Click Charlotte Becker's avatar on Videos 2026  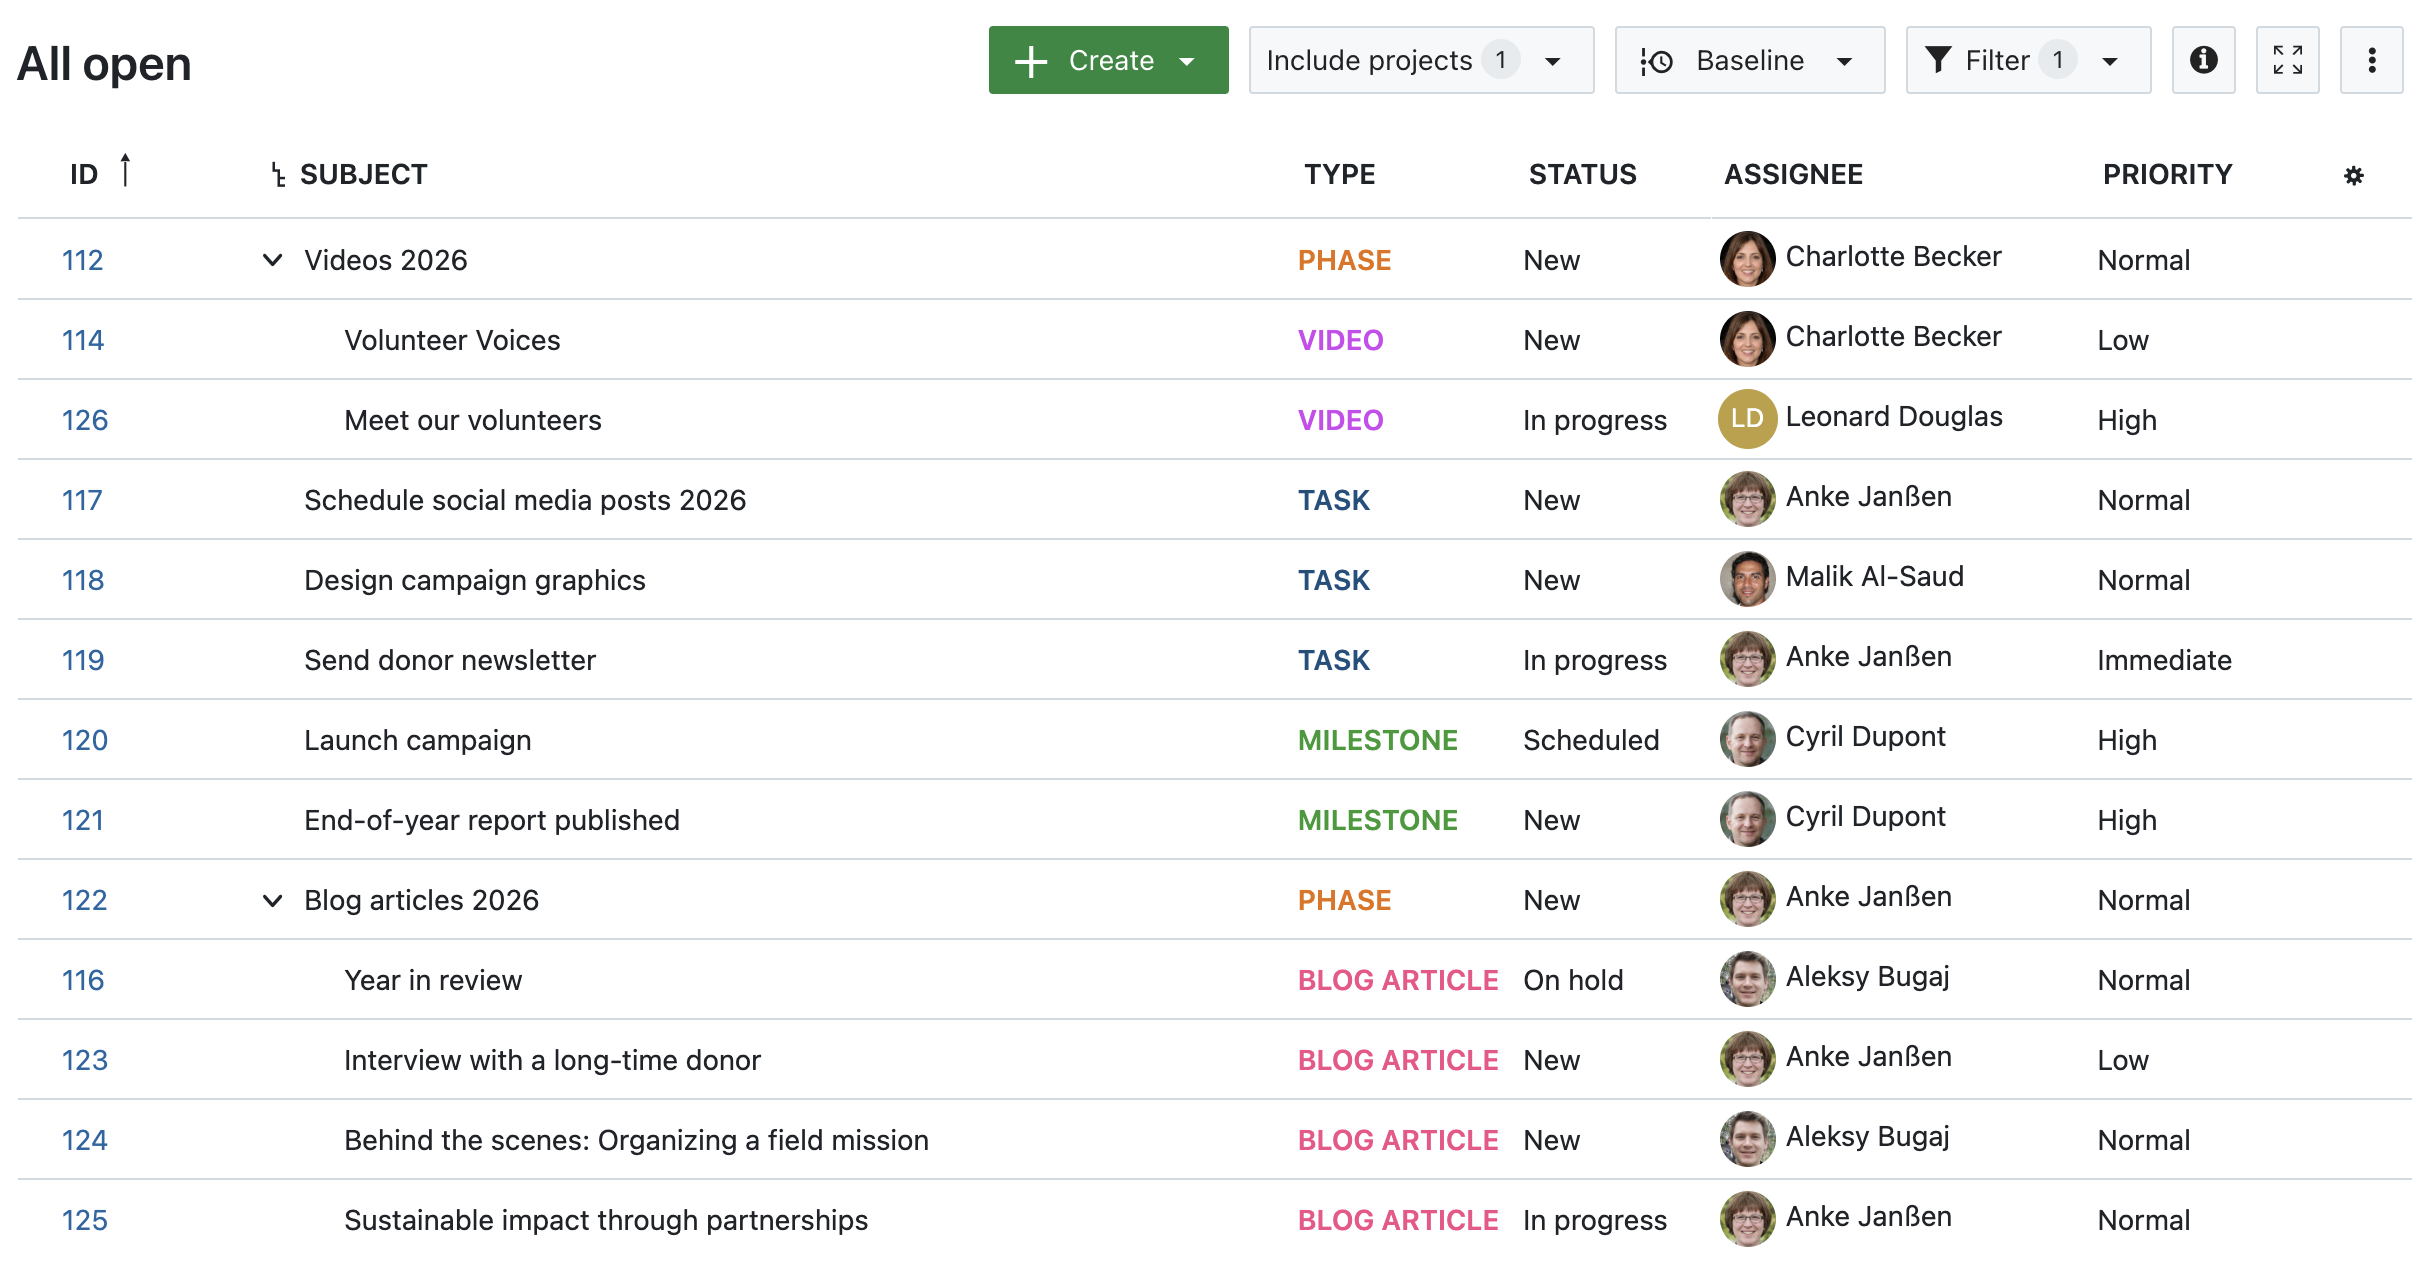1746,258
